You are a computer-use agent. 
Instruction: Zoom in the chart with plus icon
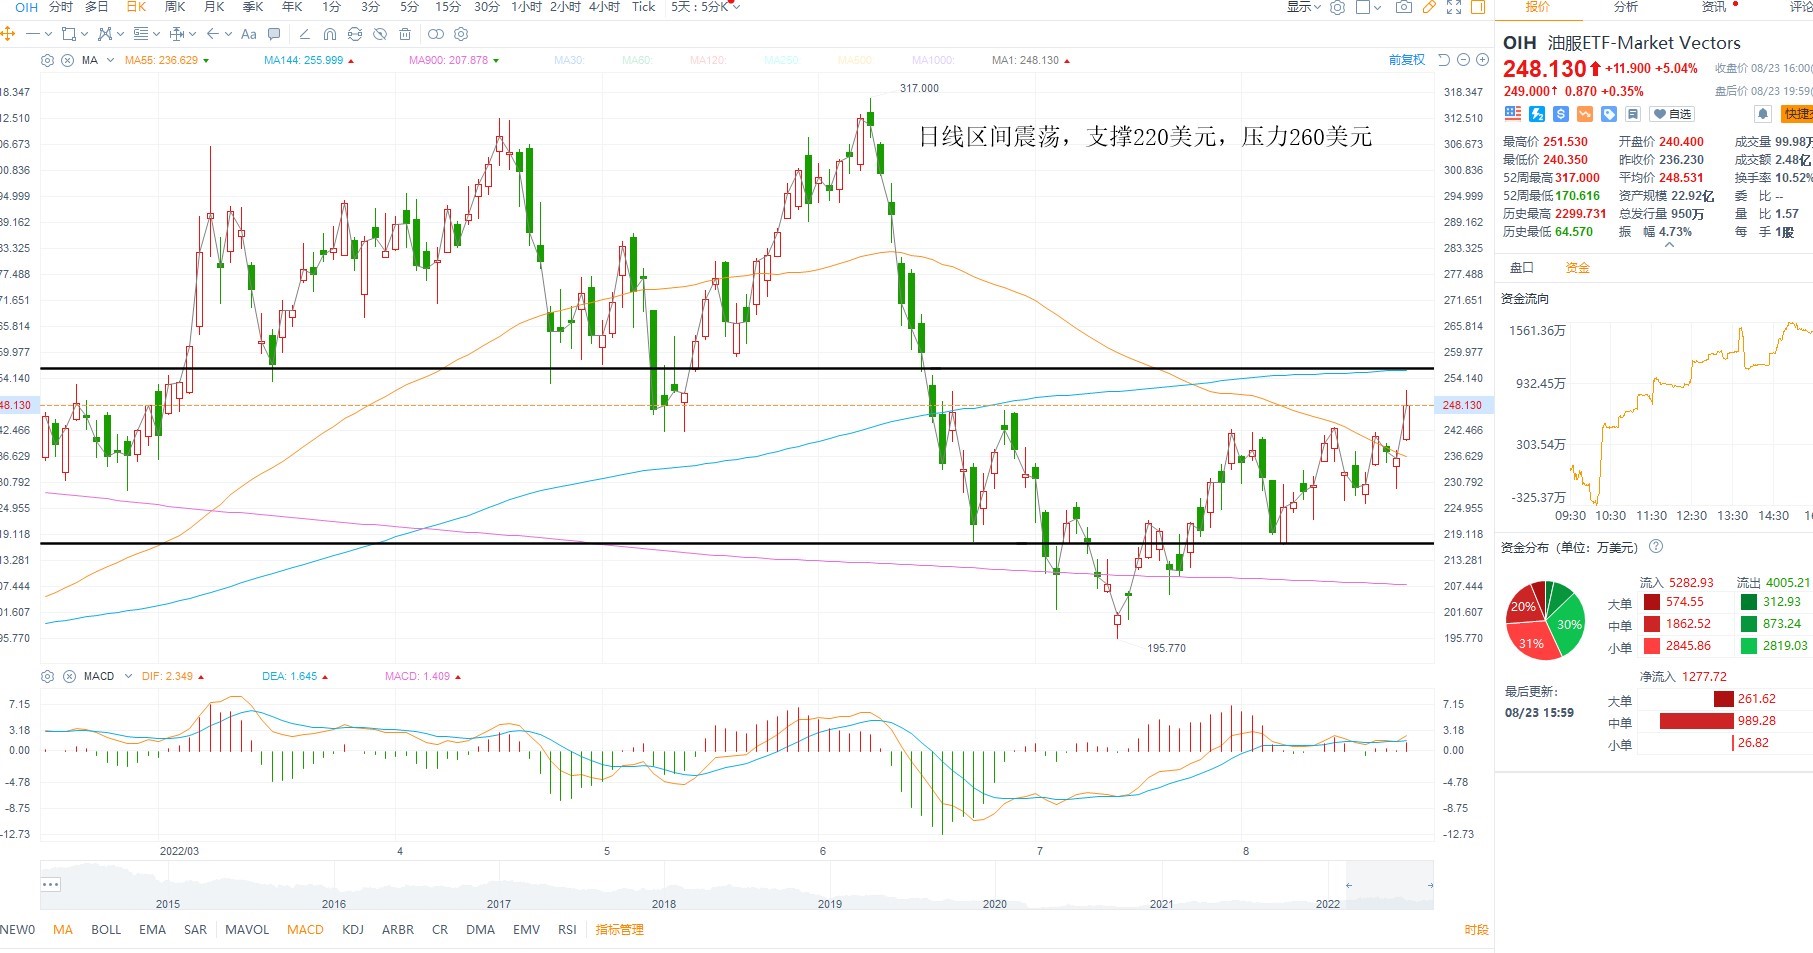(x=1482, y=60)
